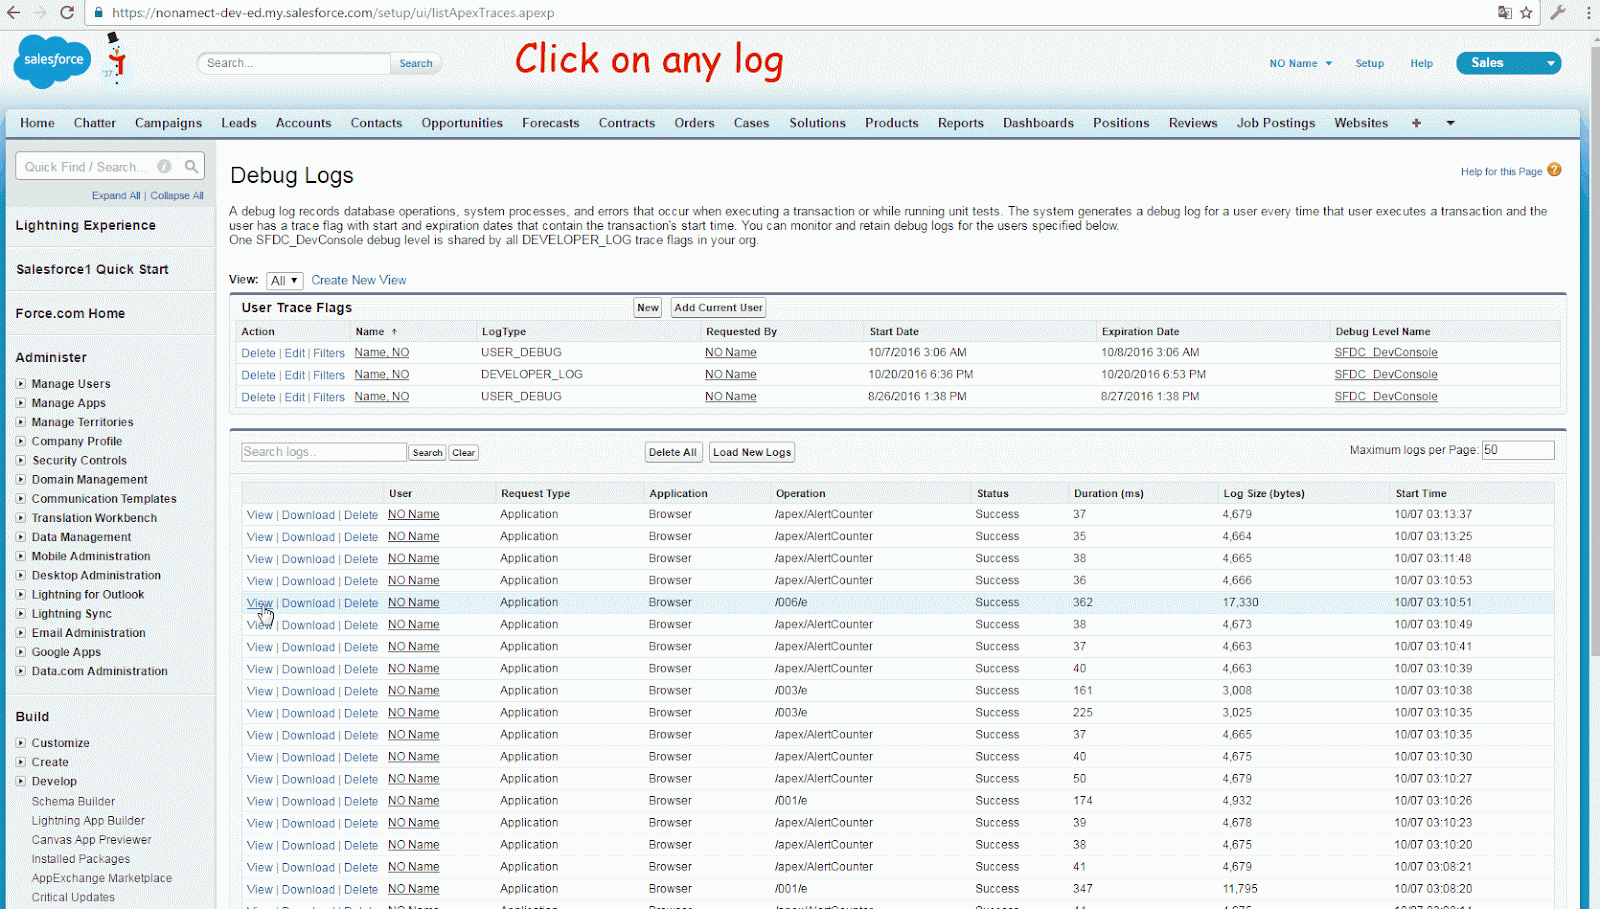Open Help for this Page link
Screen dimensions: 1600x909
point(1501,172)
